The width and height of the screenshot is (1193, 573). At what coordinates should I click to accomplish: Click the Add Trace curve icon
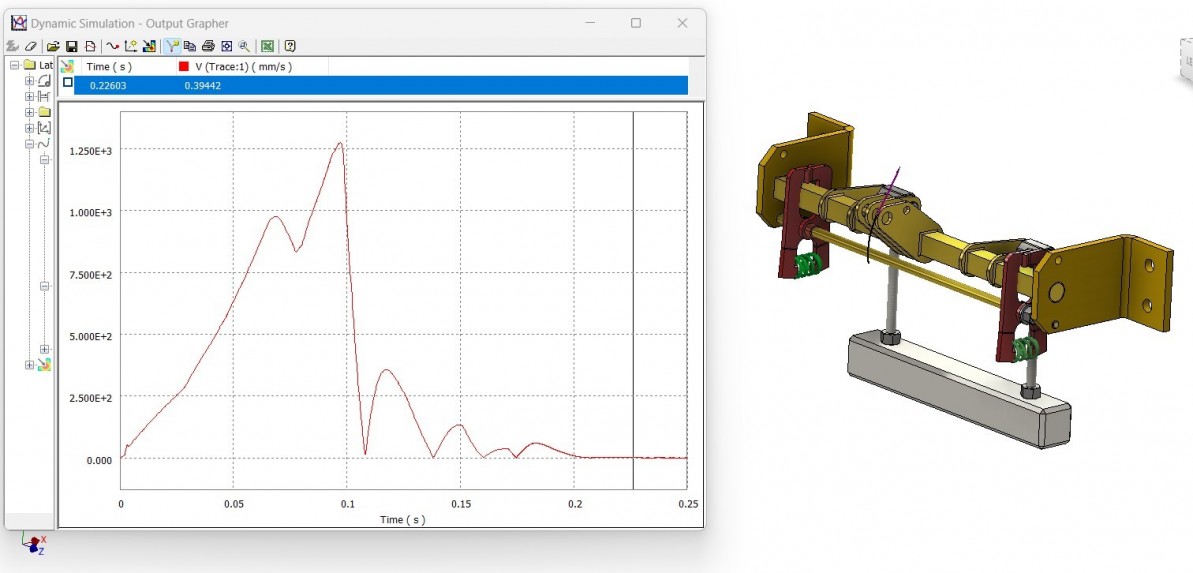click(x=113, y=46)
